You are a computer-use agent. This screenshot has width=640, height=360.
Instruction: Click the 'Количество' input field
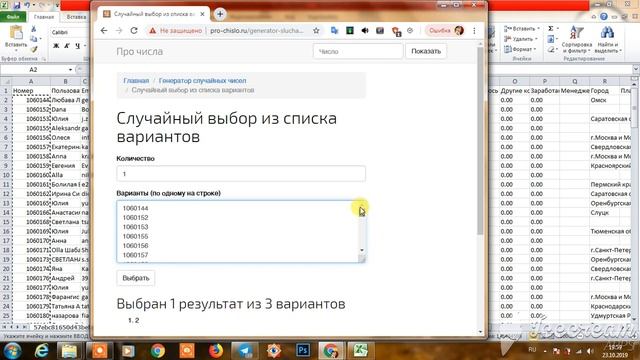coord(241,174)
